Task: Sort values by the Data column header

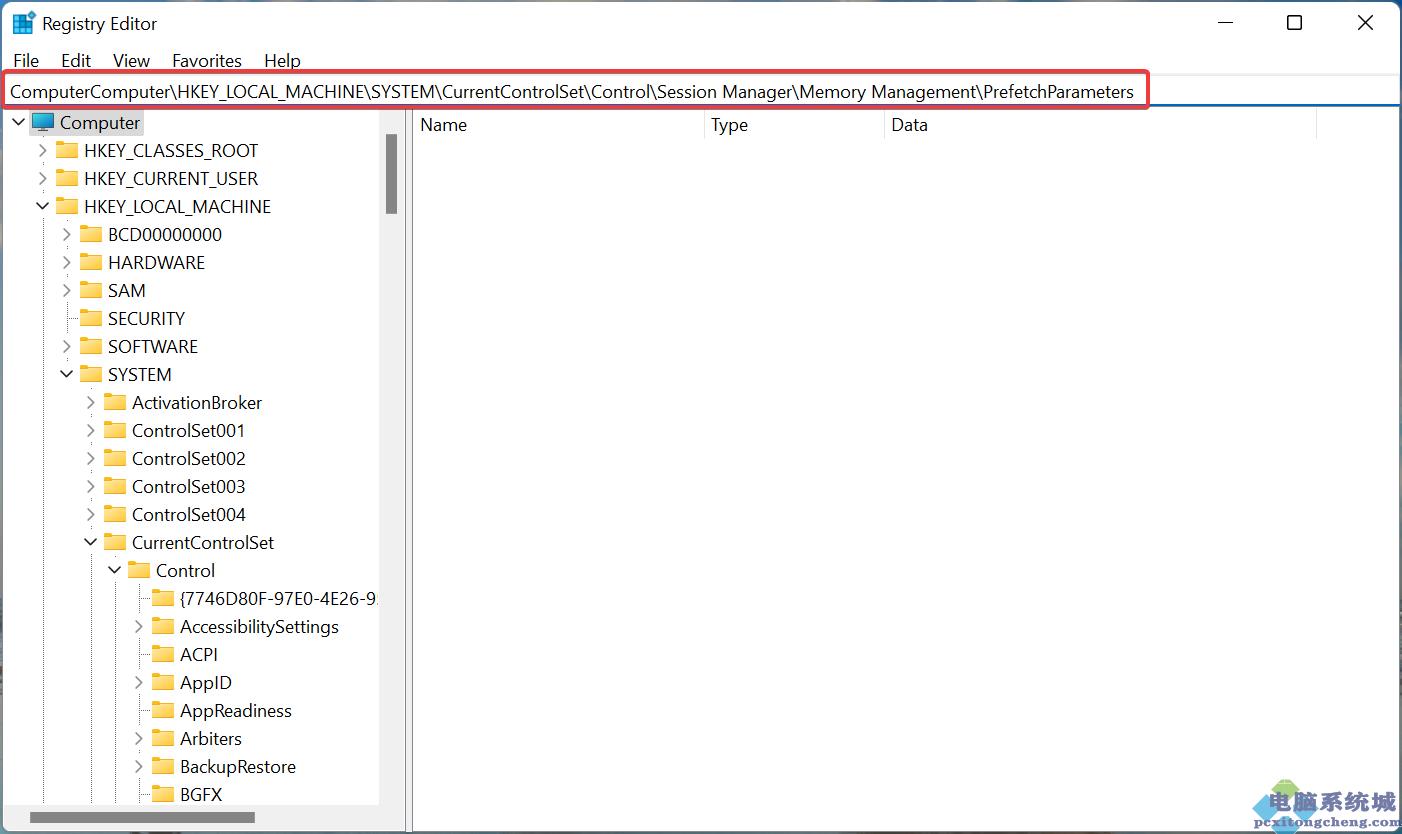Action: click(1100, 125)
